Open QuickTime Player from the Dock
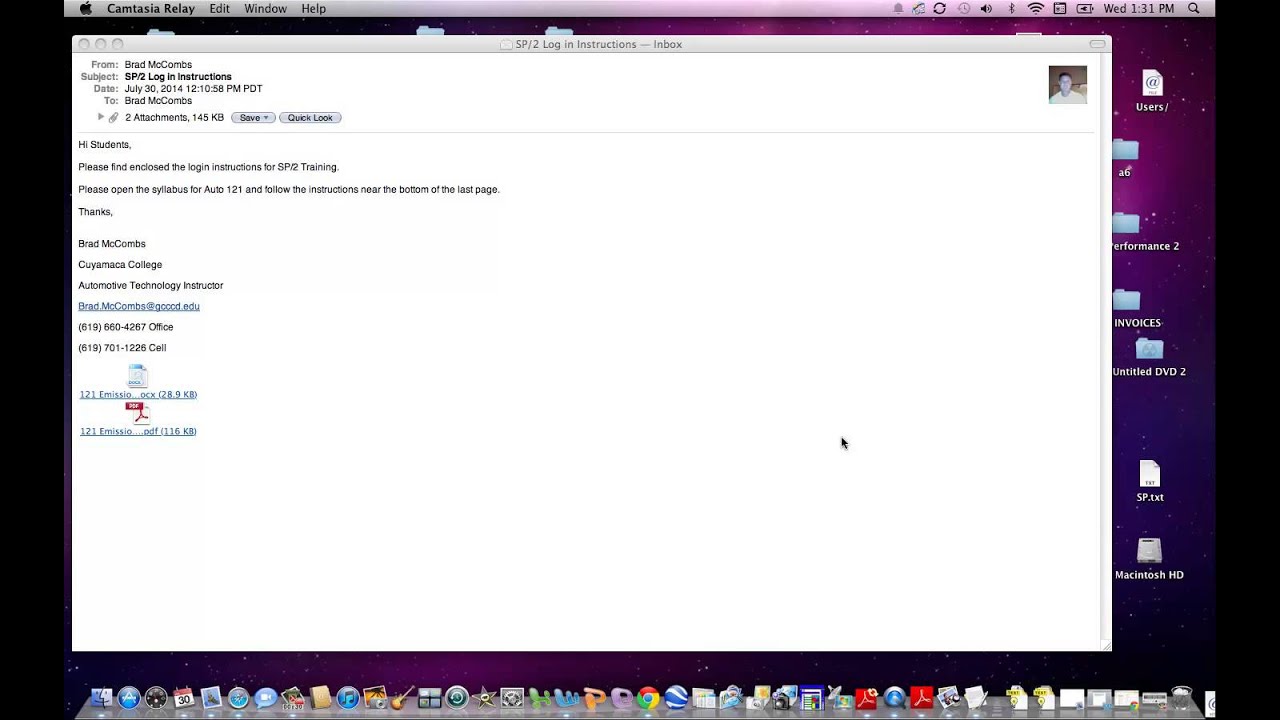 (x=895, y=698)
